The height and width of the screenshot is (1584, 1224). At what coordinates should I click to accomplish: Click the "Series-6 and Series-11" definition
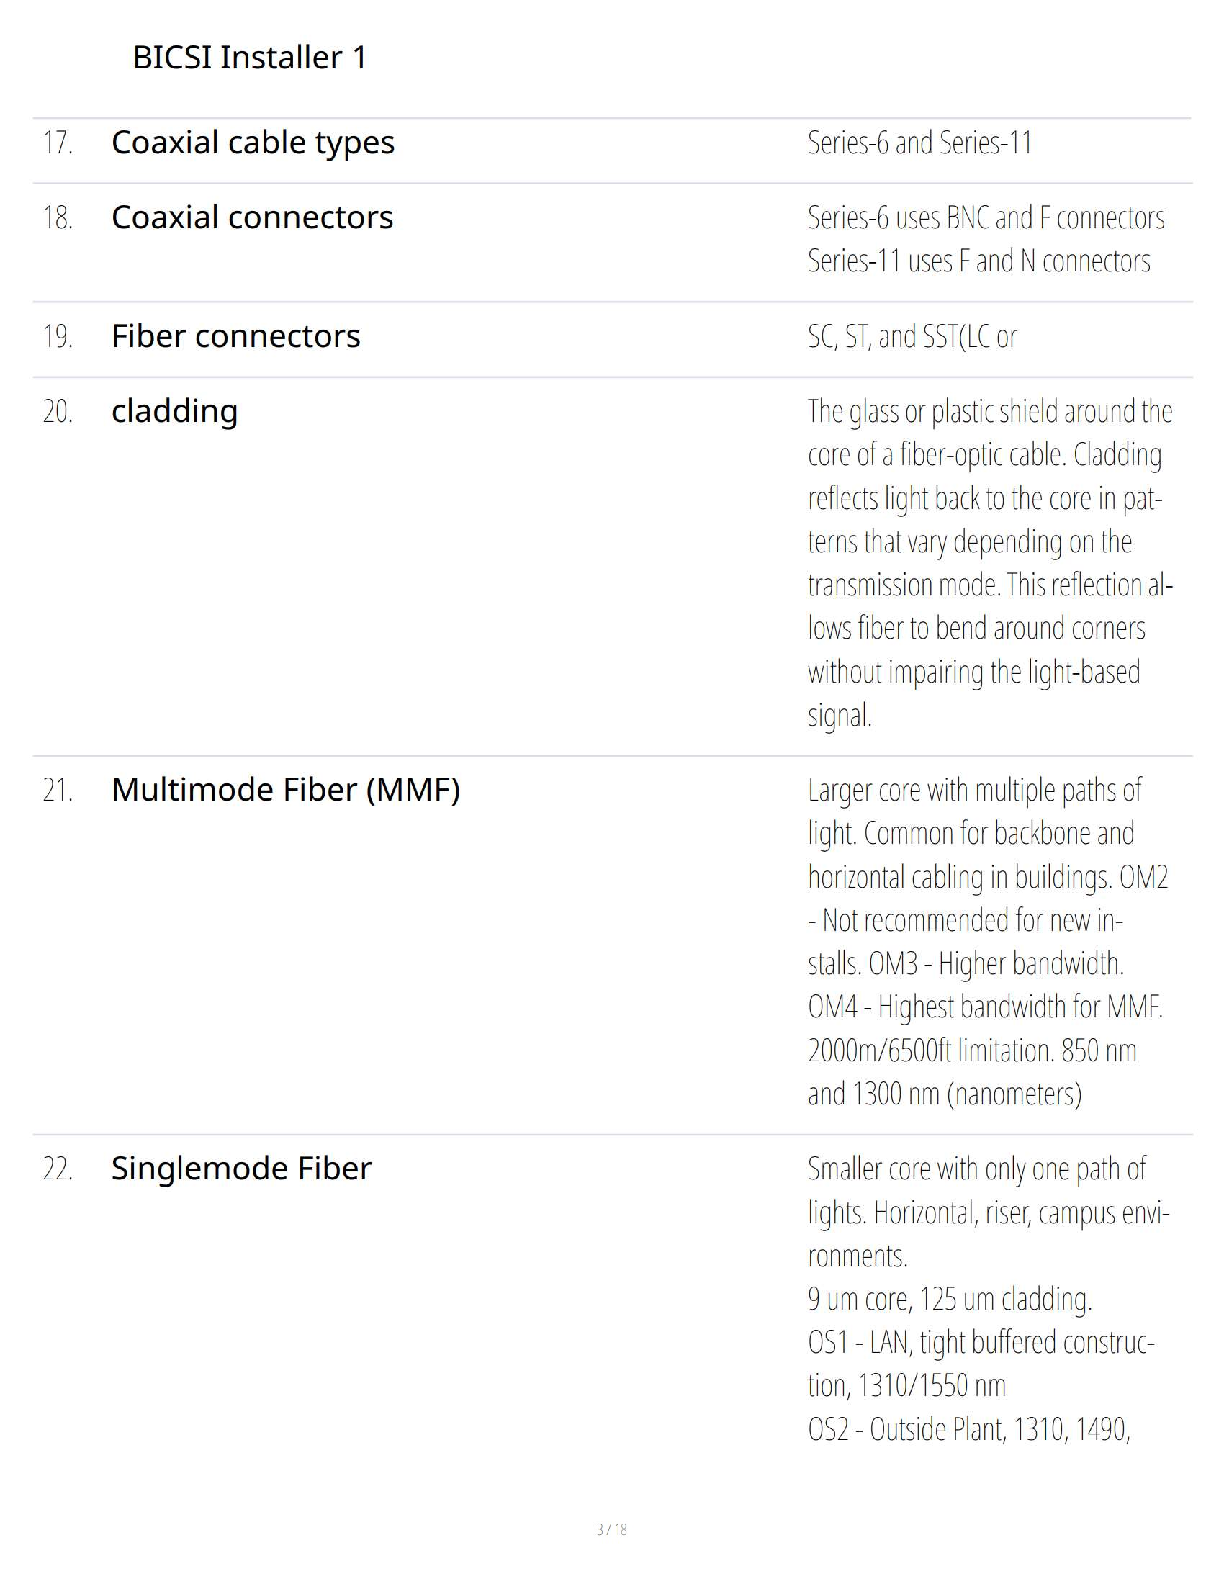pos(919,143)
